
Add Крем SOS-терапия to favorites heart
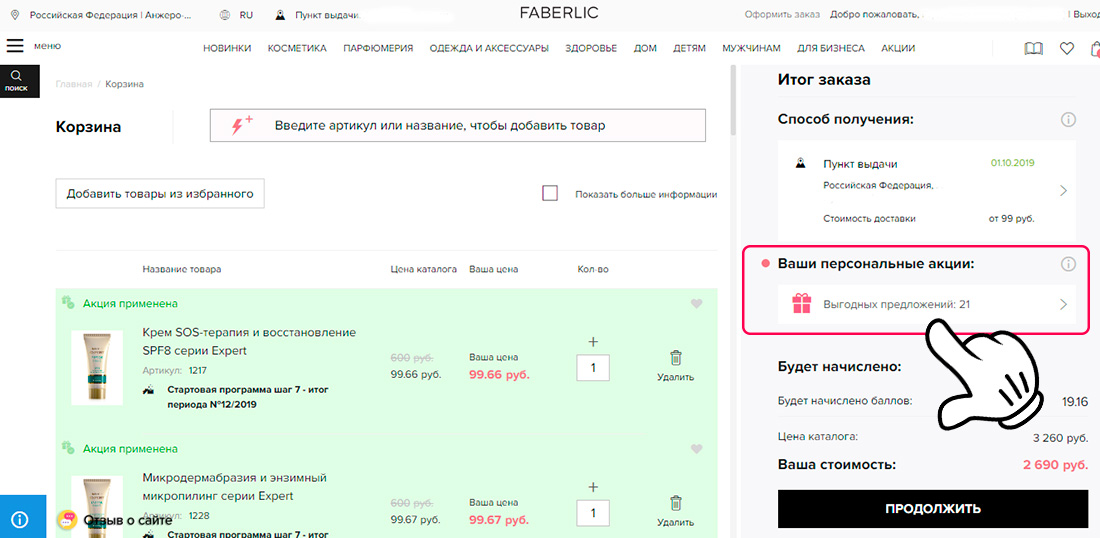click(696, 304)
